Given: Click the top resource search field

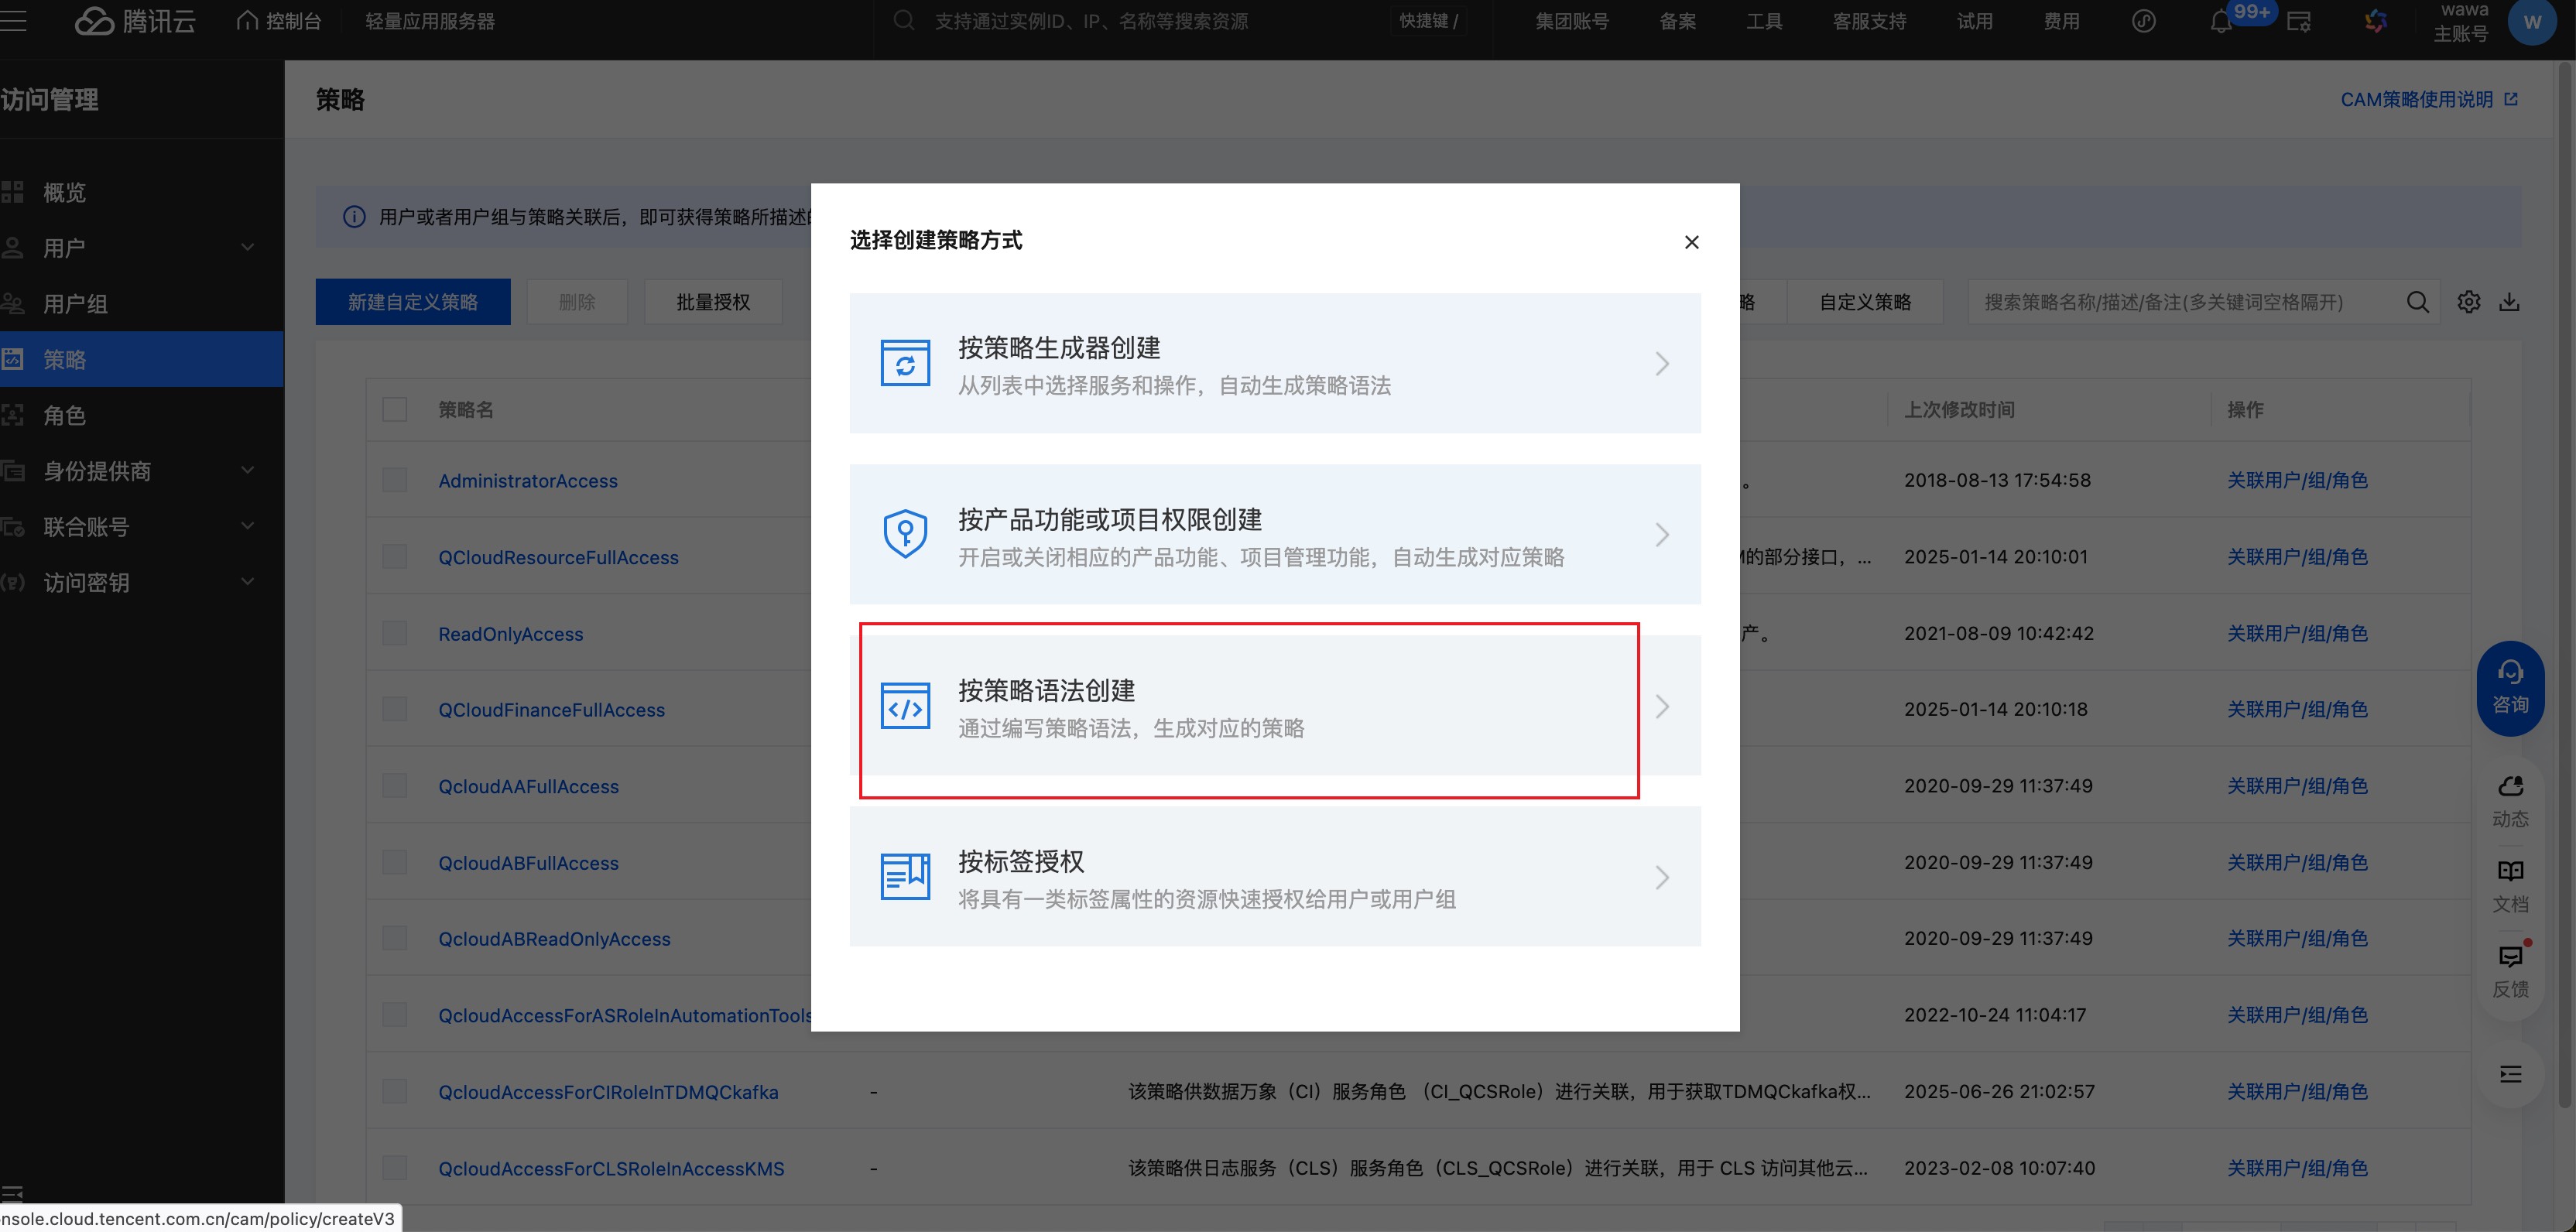Looking at the screenshot, I should (1091, 21).
